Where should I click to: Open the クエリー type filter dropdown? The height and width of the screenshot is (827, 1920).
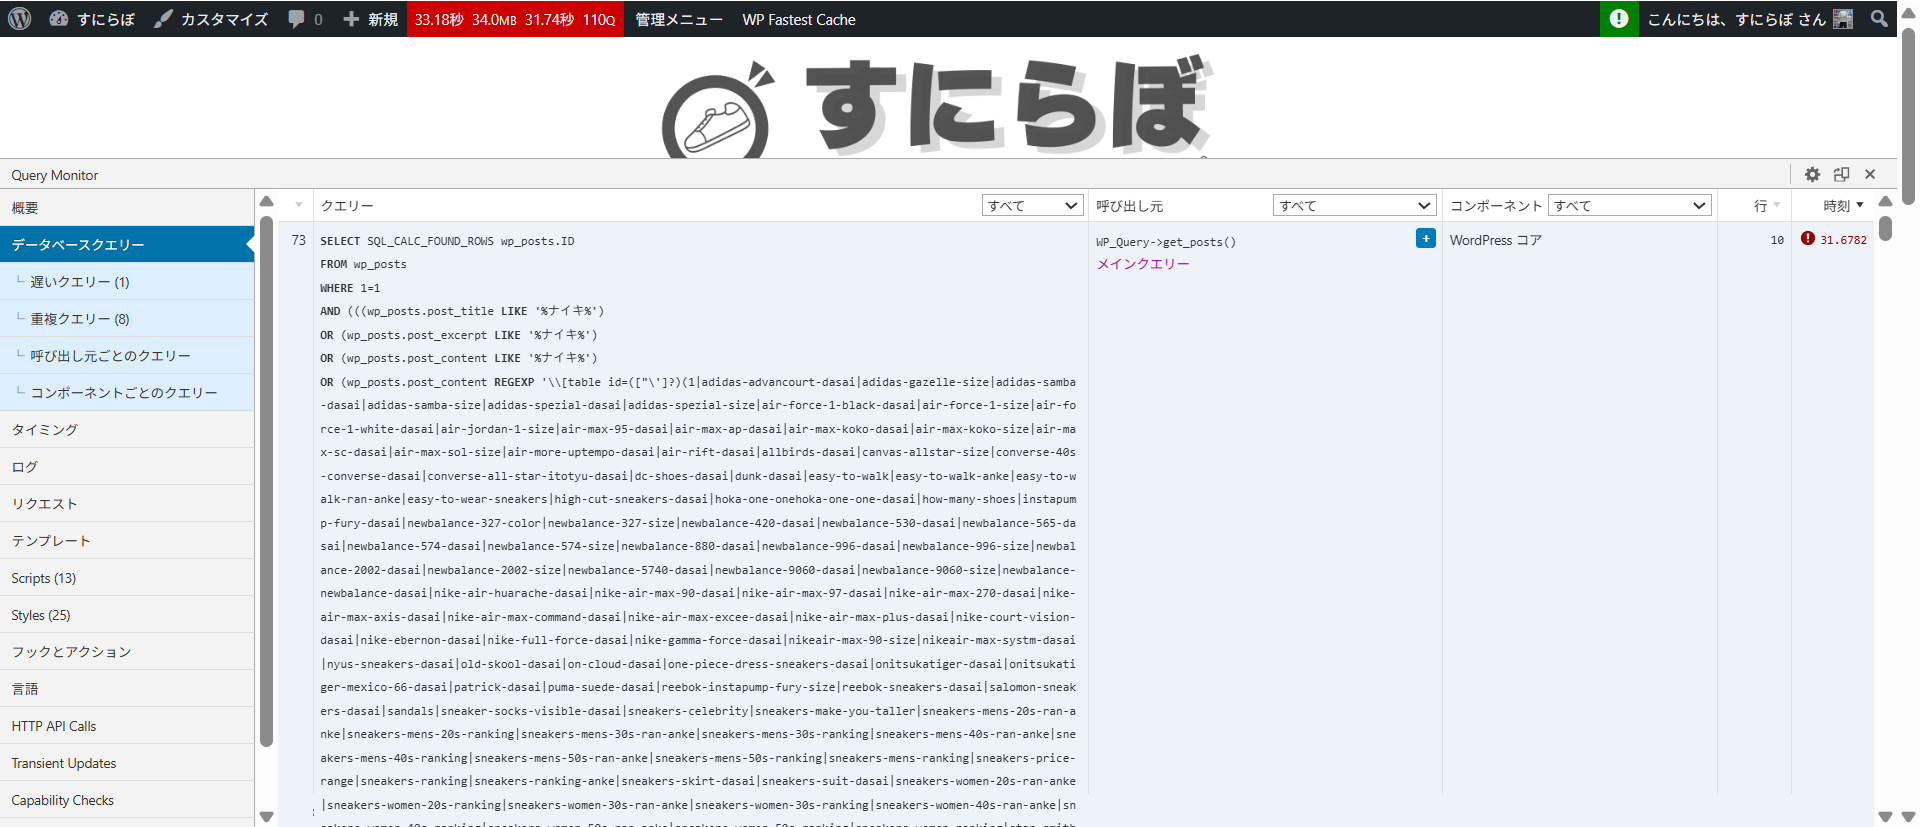pyautogui.click(x=1033, y=205)
